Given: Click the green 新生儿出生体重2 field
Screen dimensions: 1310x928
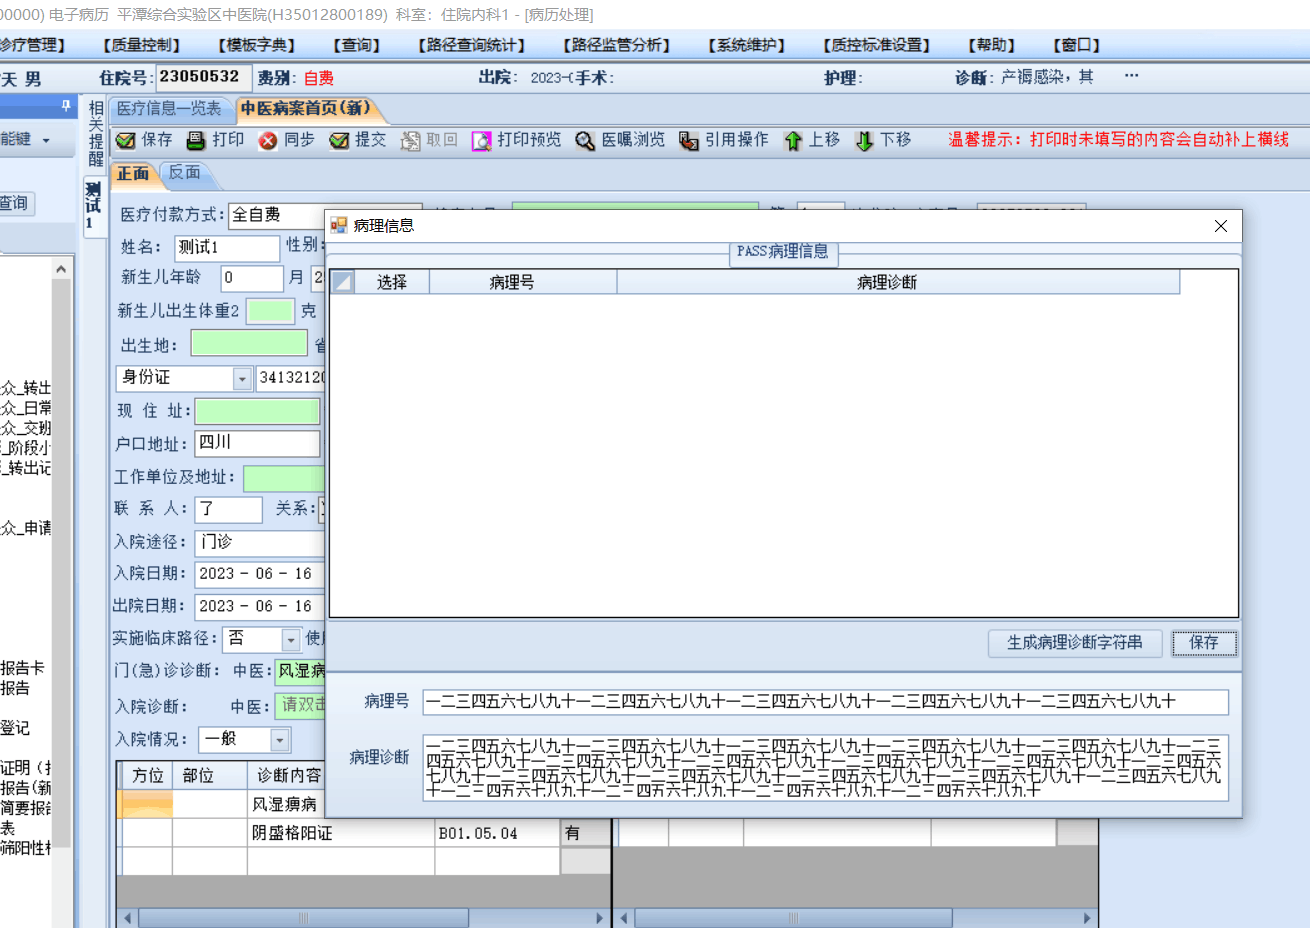Looking at the screenshot, I should [270, 311].
